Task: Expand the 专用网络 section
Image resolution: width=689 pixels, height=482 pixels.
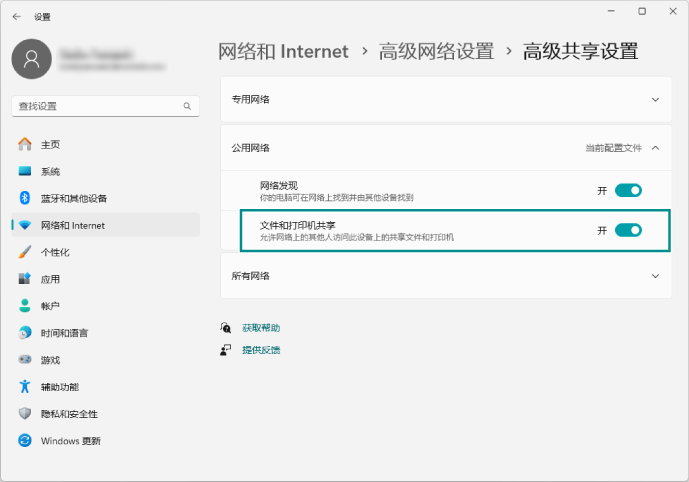Action: tap(655, 100)
